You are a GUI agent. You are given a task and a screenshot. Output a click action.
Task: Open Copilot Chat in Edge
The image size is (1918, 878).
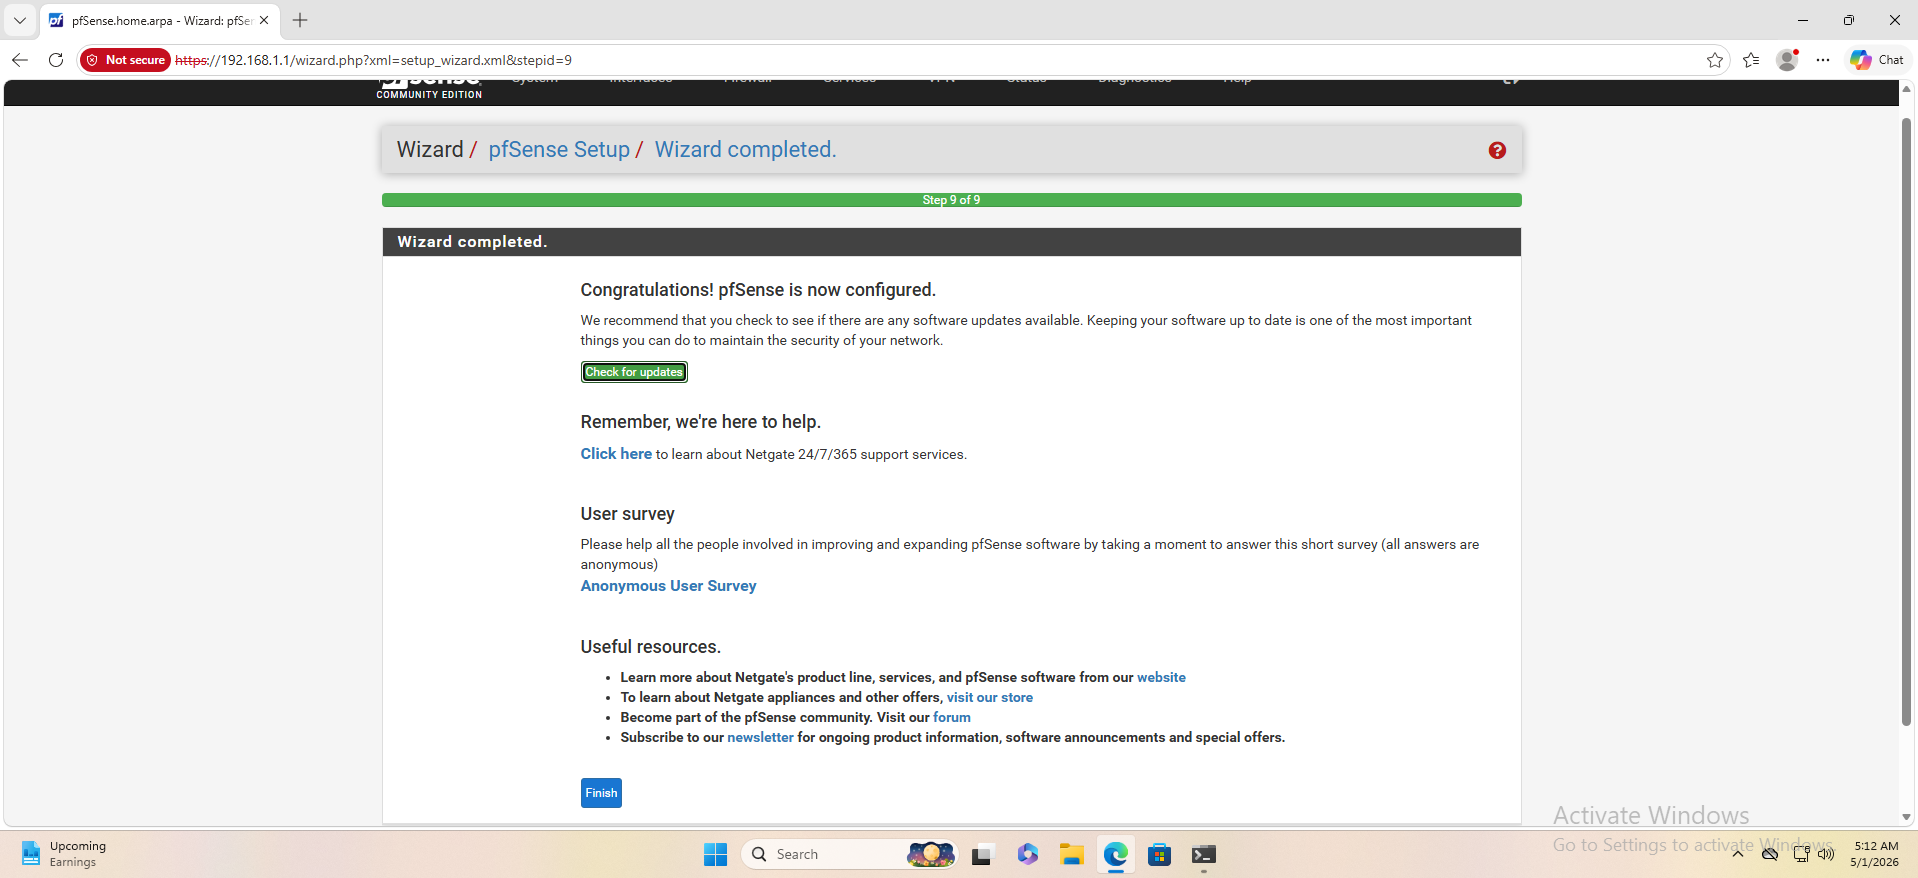tap(1877, 60)
